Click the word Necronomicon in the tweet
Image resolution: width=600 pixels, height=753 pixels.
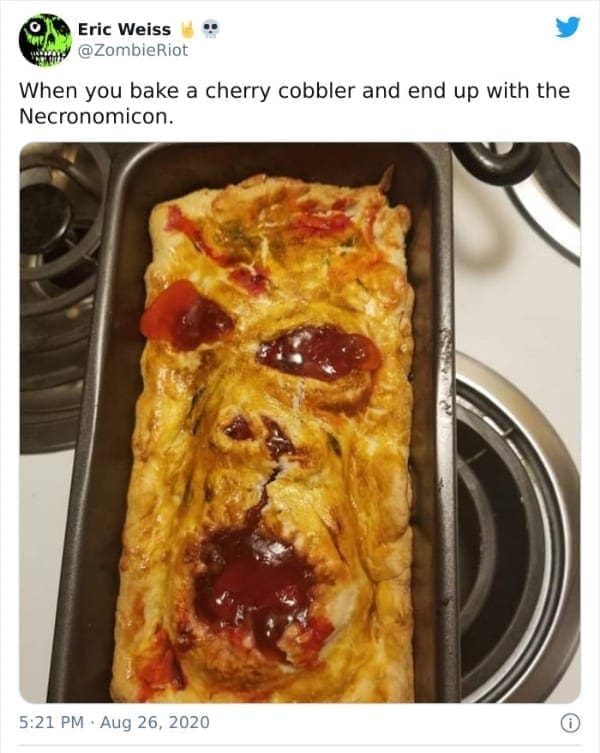click(x=96, y=117)
